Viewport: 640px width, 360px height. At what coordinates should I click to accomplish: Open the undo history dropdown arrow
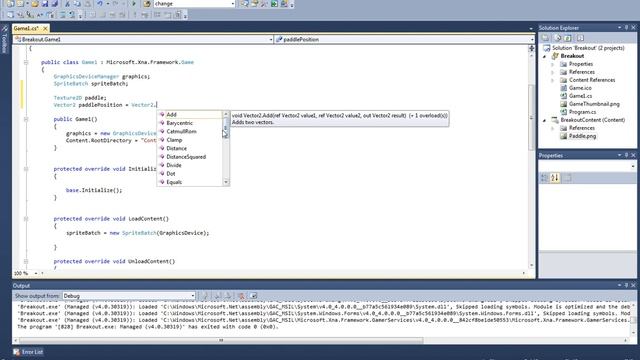pos(107,4)
